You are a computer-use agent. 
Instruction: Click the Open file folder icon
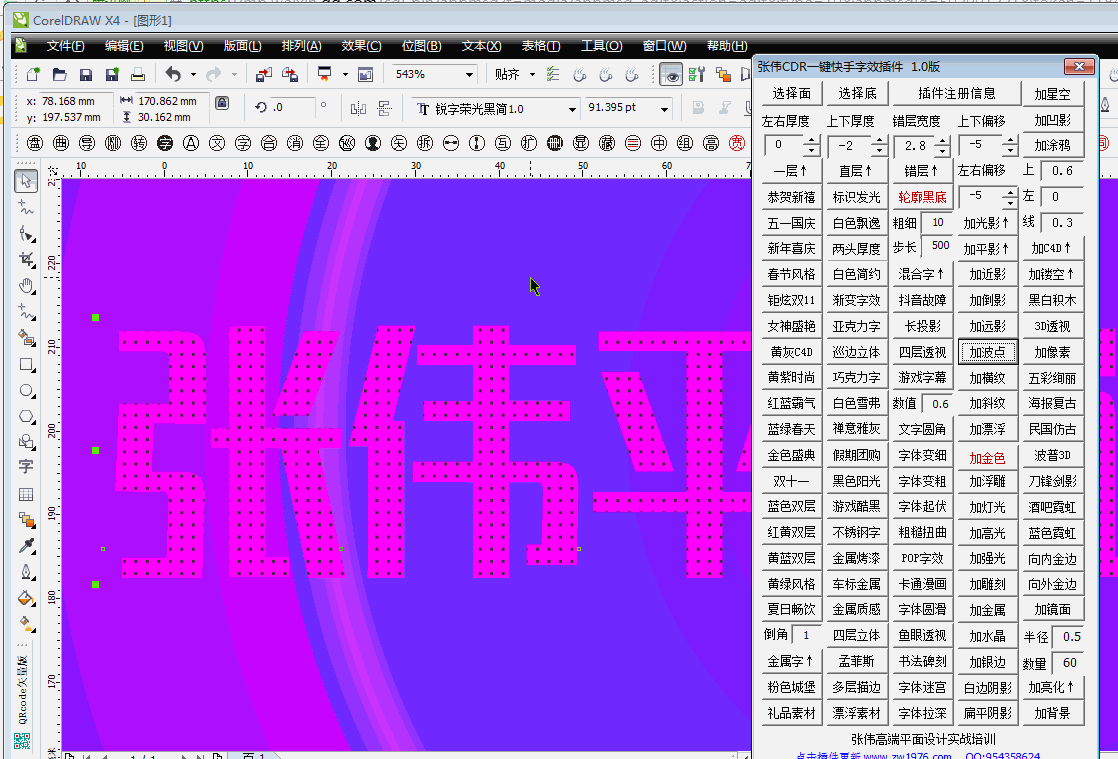click(x=59, y=74)
